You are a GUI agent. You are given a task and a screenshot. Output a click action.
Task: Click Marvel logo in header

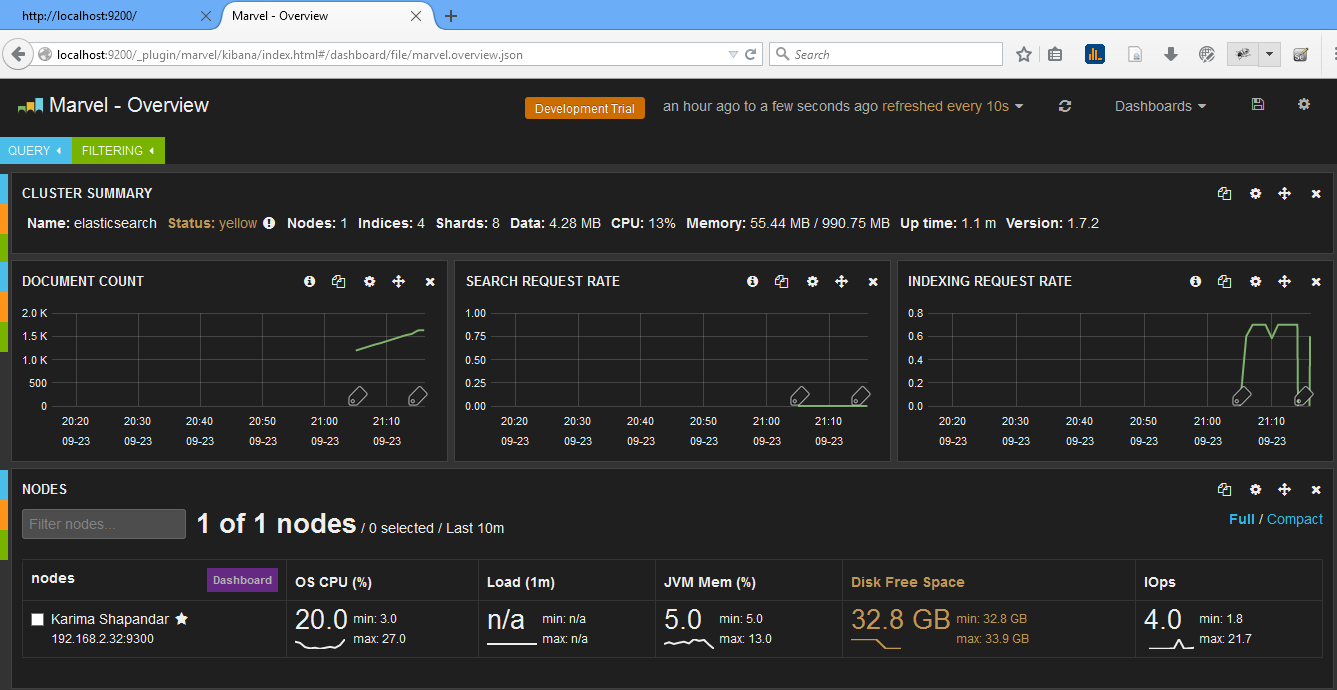click(x=30, y=105)
